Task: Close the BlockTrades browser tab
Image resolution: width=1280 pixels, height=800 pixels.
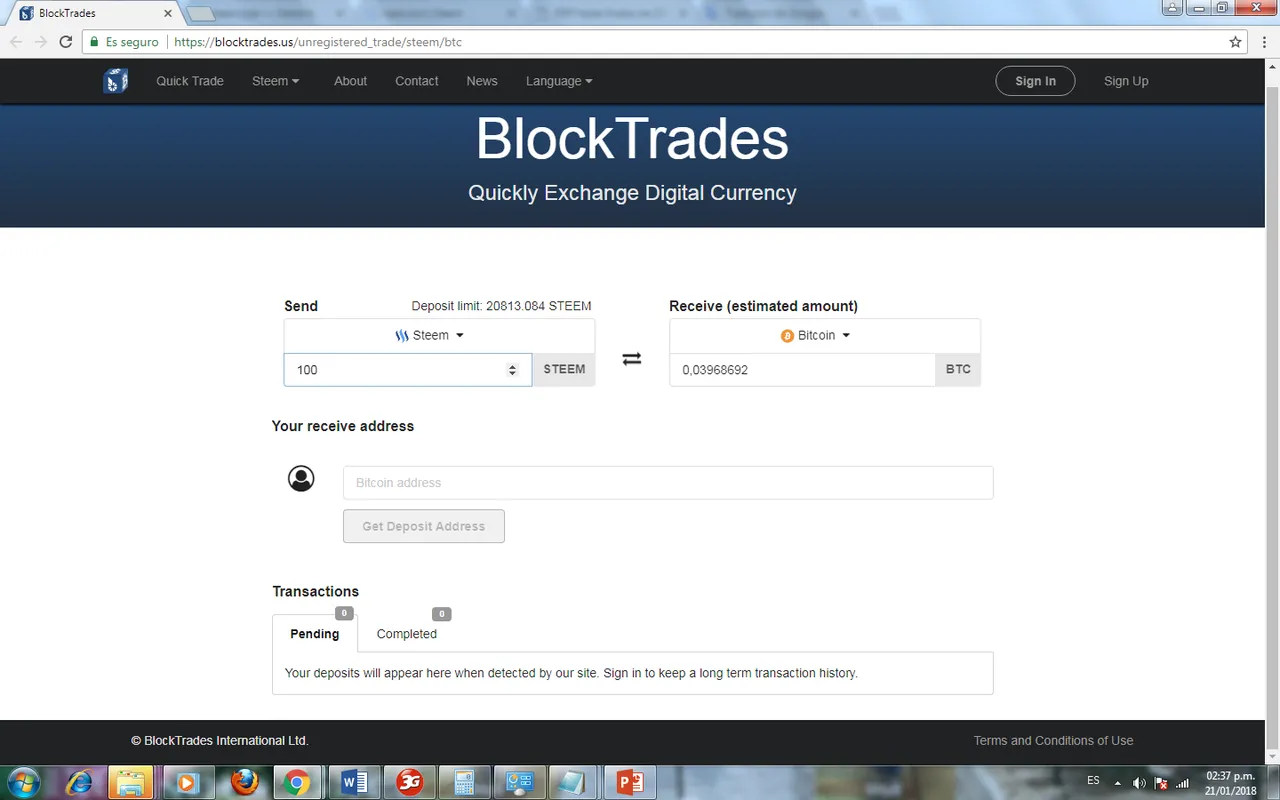Action: pyautogui.click(x=168, y=14)
